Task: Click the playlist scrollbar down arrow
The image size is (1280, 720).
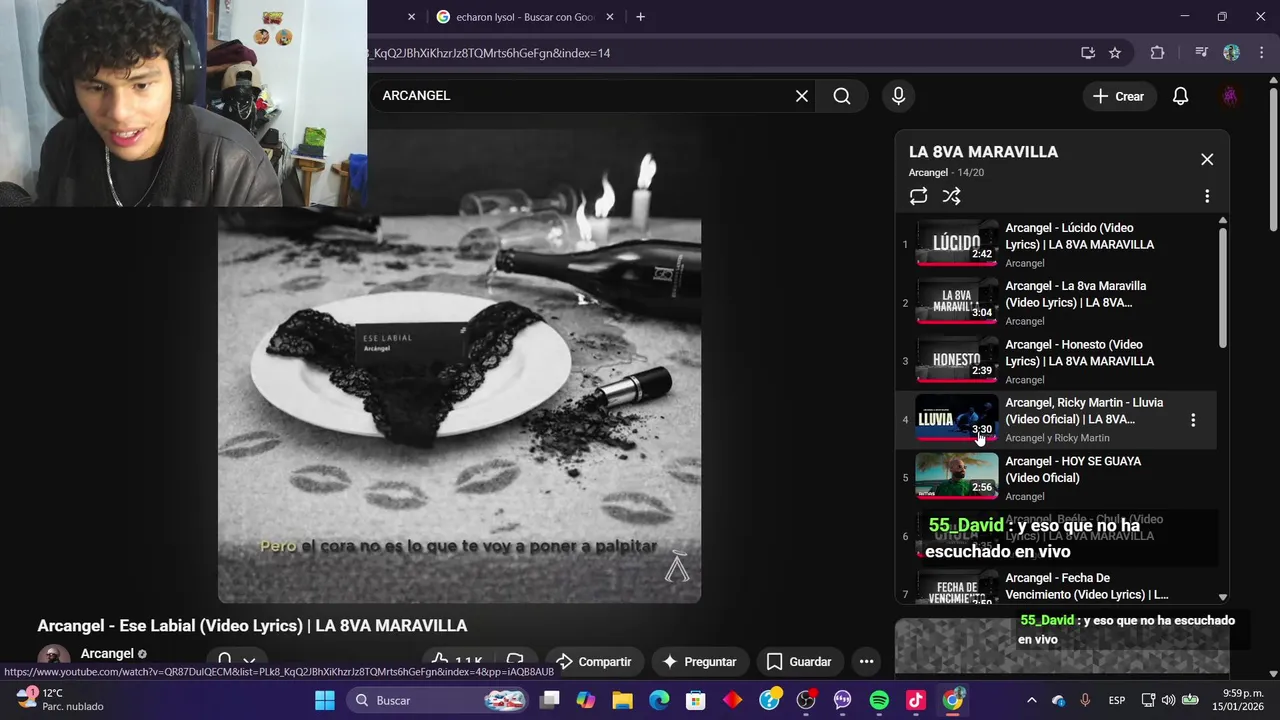Action: coord(1222,597)
